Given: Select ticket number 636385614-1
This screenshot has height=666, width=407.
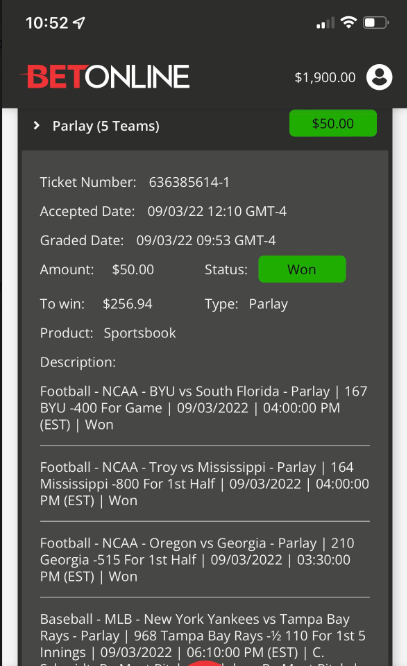Looking at the screenshot, I should coord(189,182).
